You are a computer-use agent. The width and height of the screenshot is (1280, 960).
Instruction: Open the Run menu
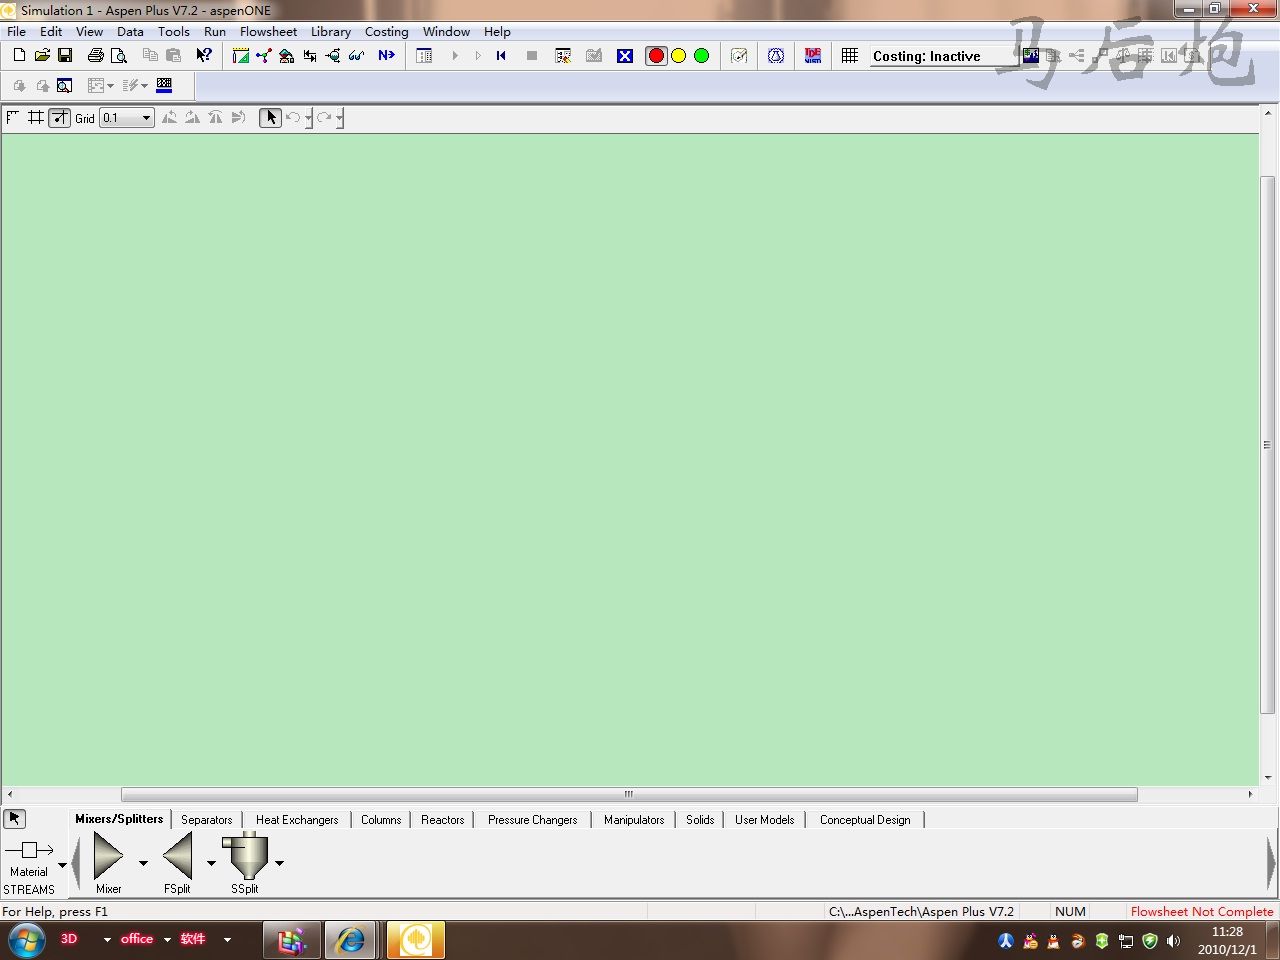click(x=215, y=32)
